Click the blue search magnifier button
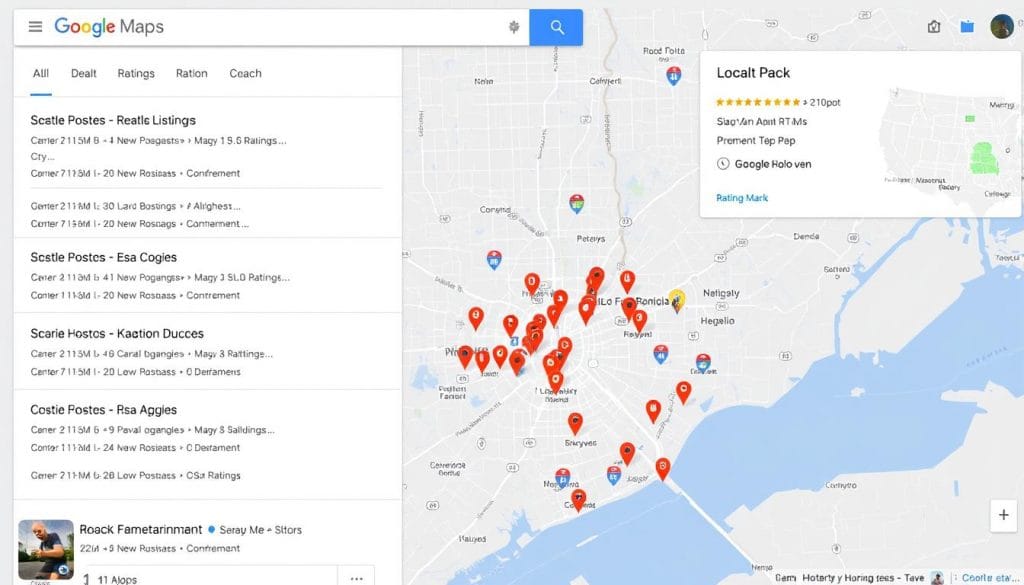 [556, 27]
